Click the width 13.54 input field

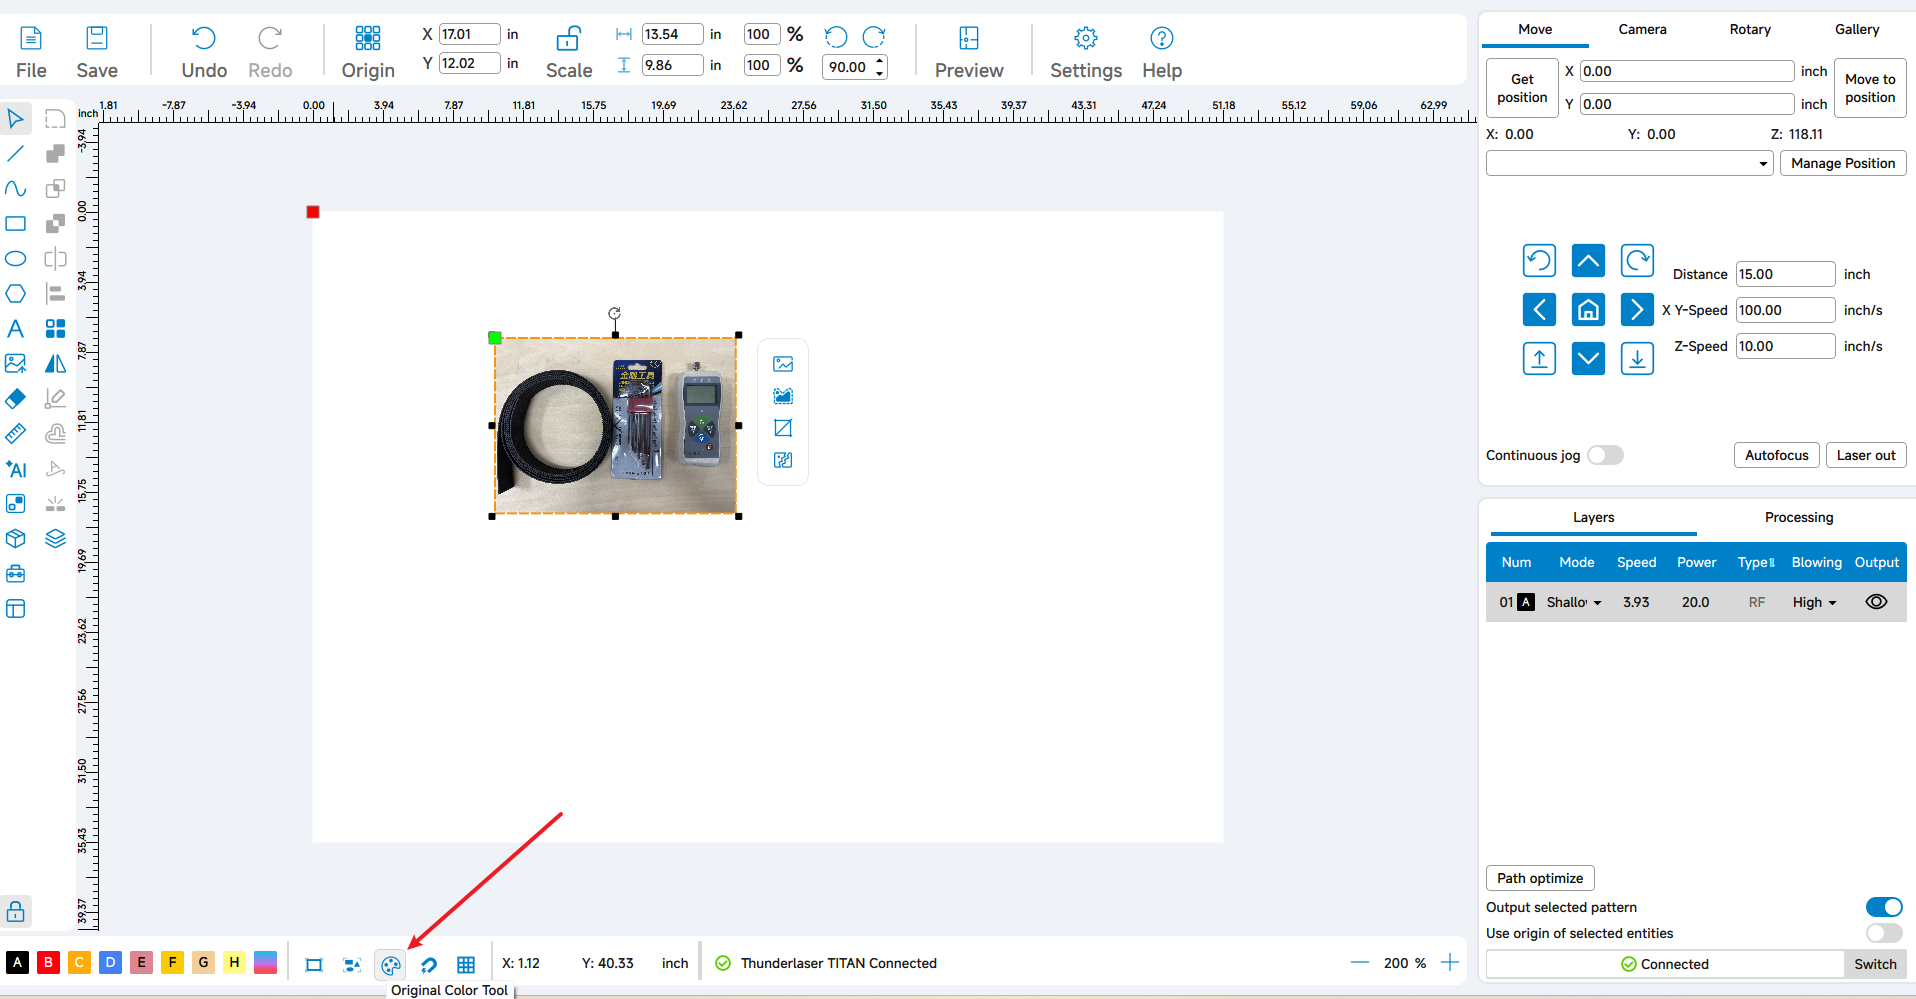672,34
